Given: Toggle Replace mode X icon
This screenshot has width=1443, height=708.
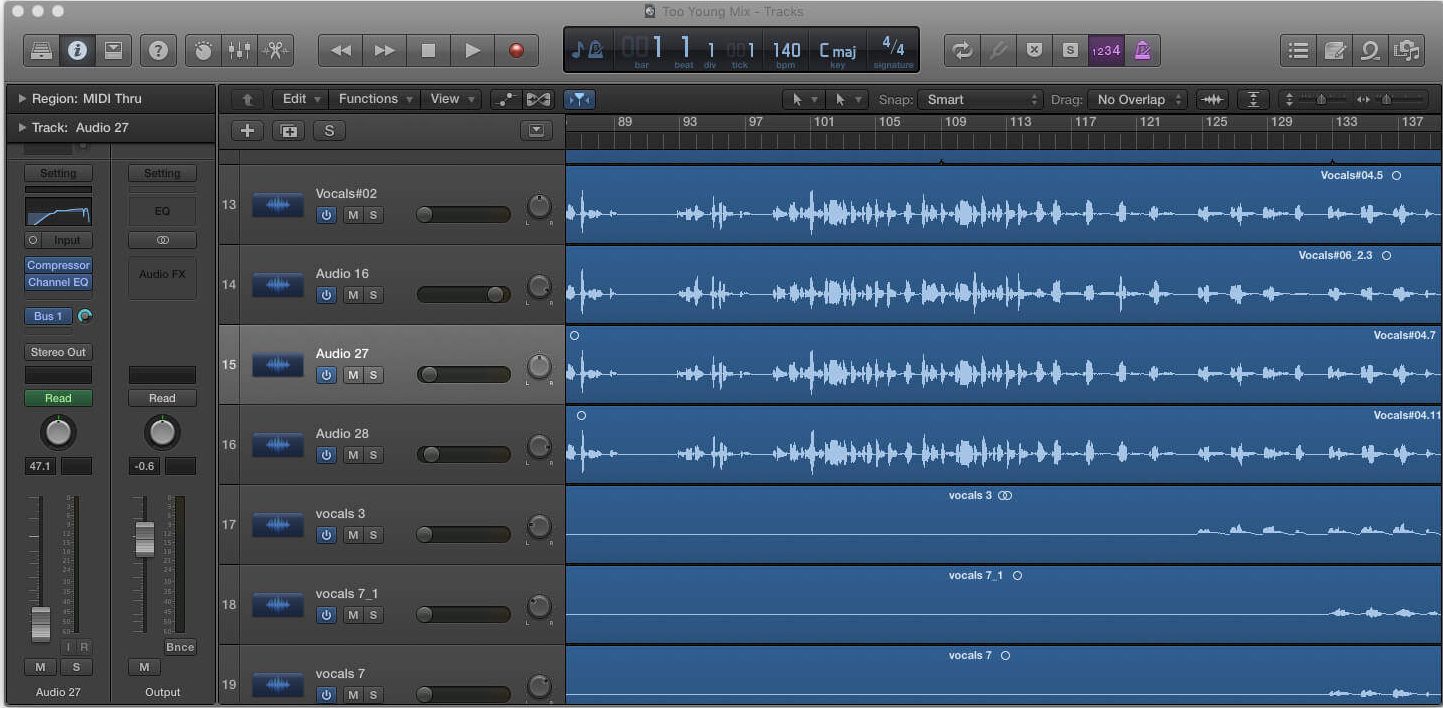Looking at the screenshot, I should tap(1034, 50).
